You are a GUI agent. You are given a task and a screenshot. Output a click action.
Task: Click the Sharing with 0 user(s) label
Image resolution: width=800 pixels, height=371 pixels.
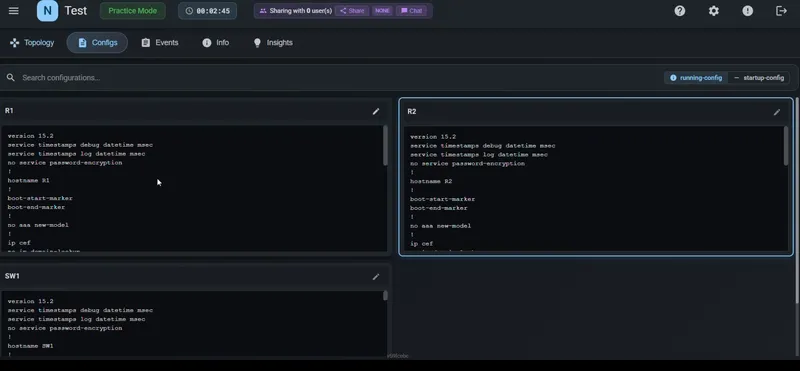pyautogui.click(x=296, y=11)
